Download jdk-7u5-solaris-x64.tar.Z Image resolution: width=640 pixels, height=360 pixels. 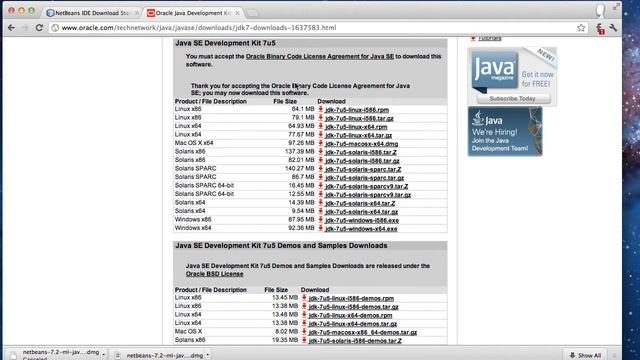pos(360,203)
